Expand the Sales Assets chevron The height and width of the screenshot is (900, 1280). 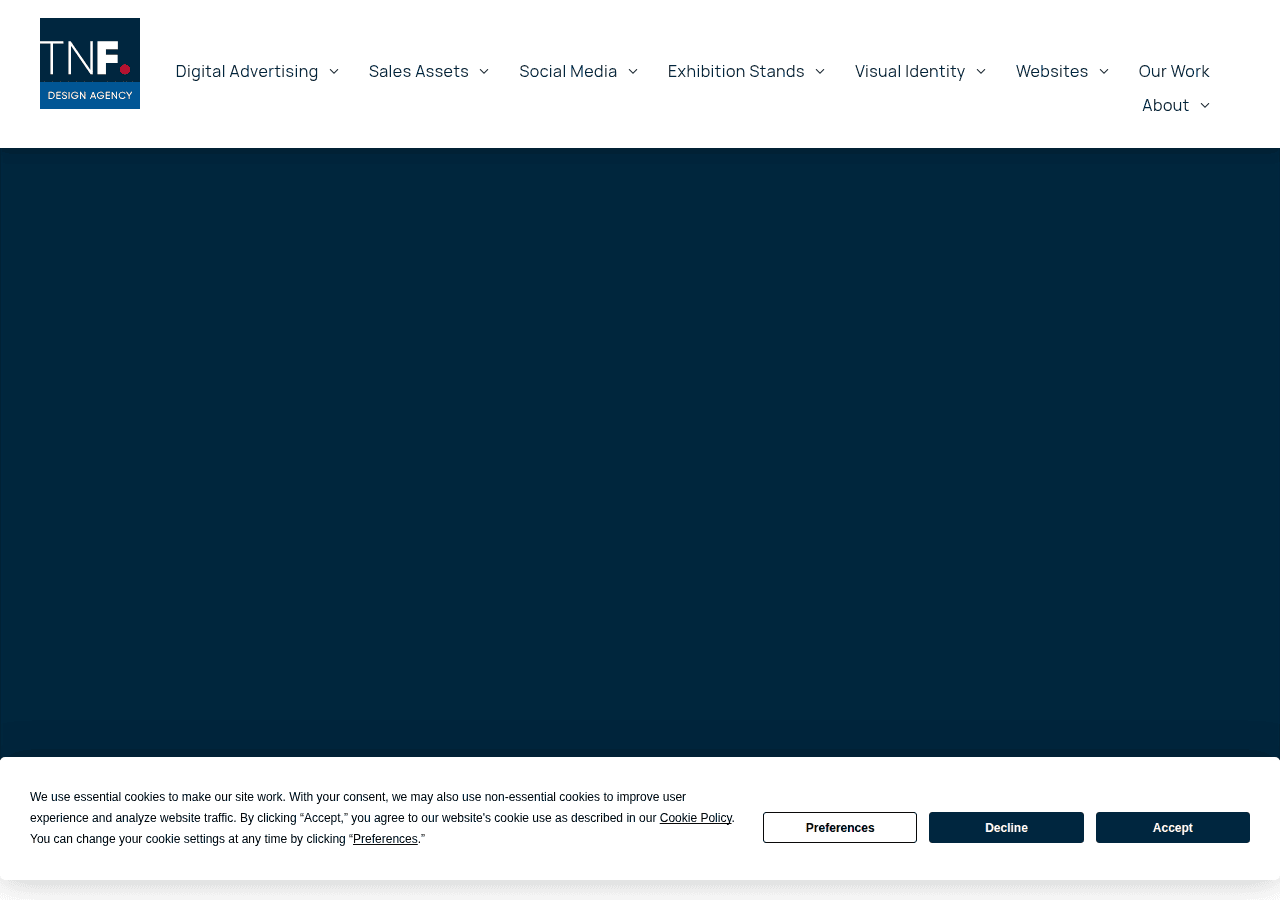484,71
